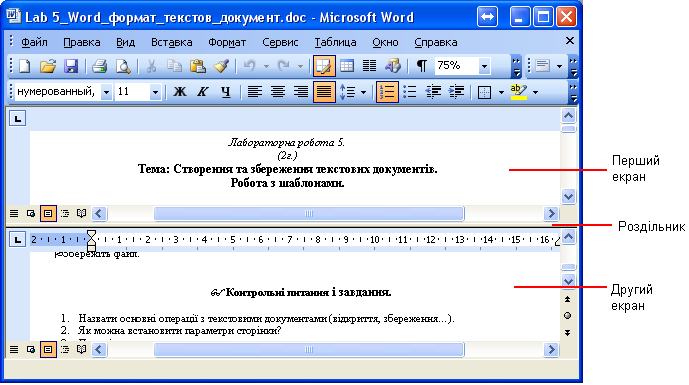Open a file with folder icon

click(47, 66)
